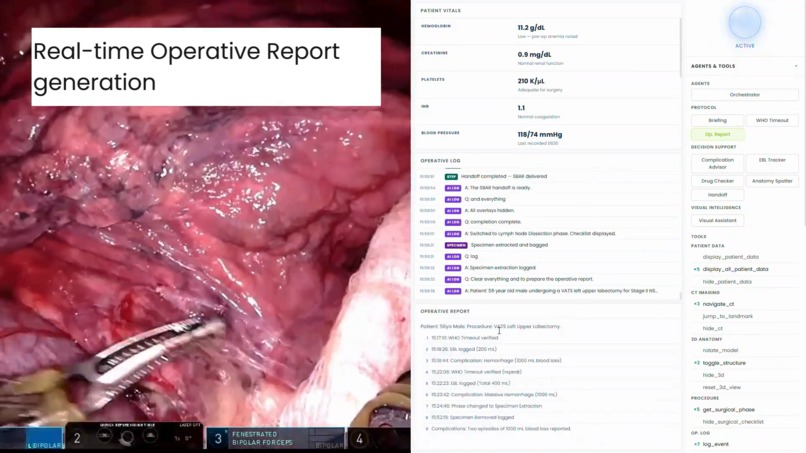Click report line 'Two episodes of 1000 mL'
806x453 pixels.
click(x=501, y=429)
